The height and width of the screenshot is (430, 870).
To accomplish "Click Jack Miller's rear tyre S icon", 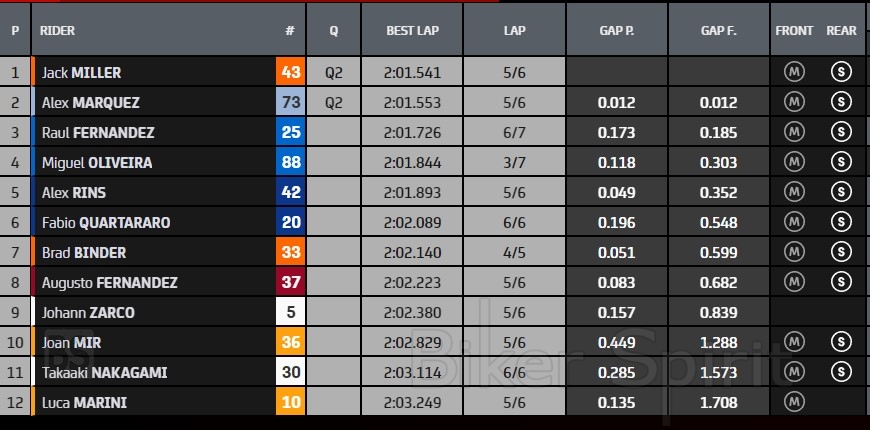I will pos(841,72).
